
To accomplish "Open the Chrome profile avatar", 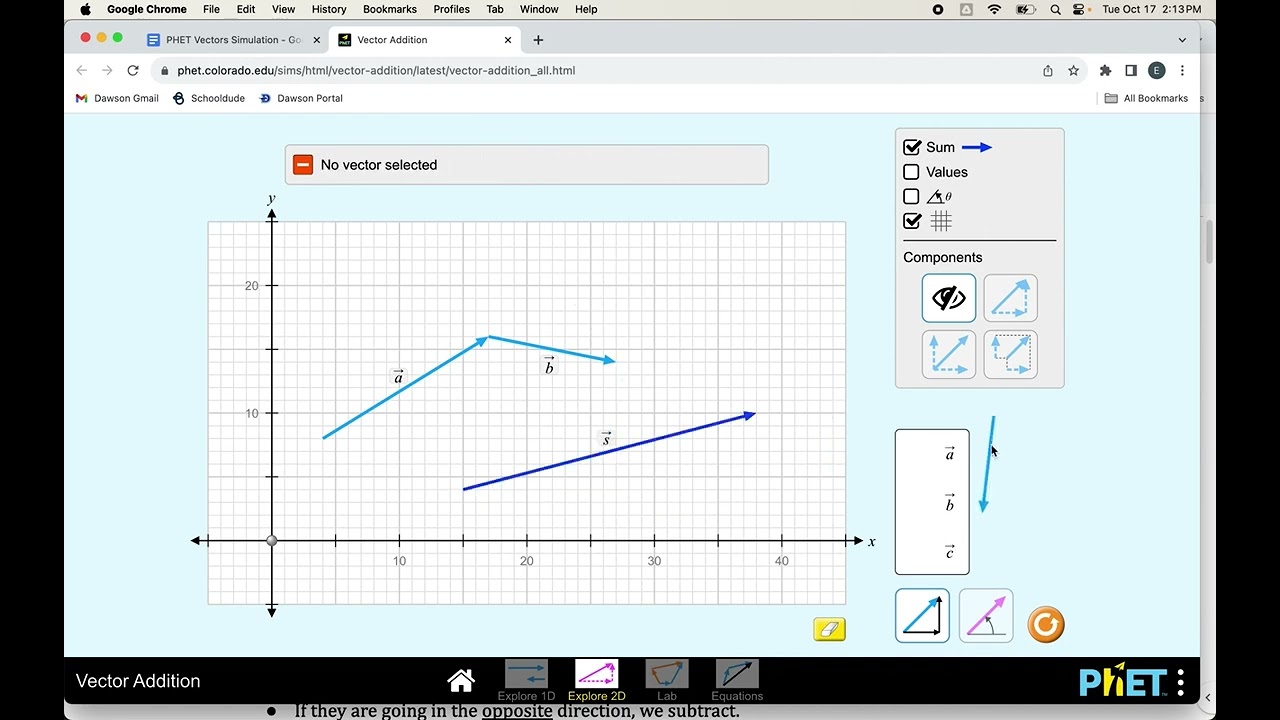I will [x=1157, y=71].
